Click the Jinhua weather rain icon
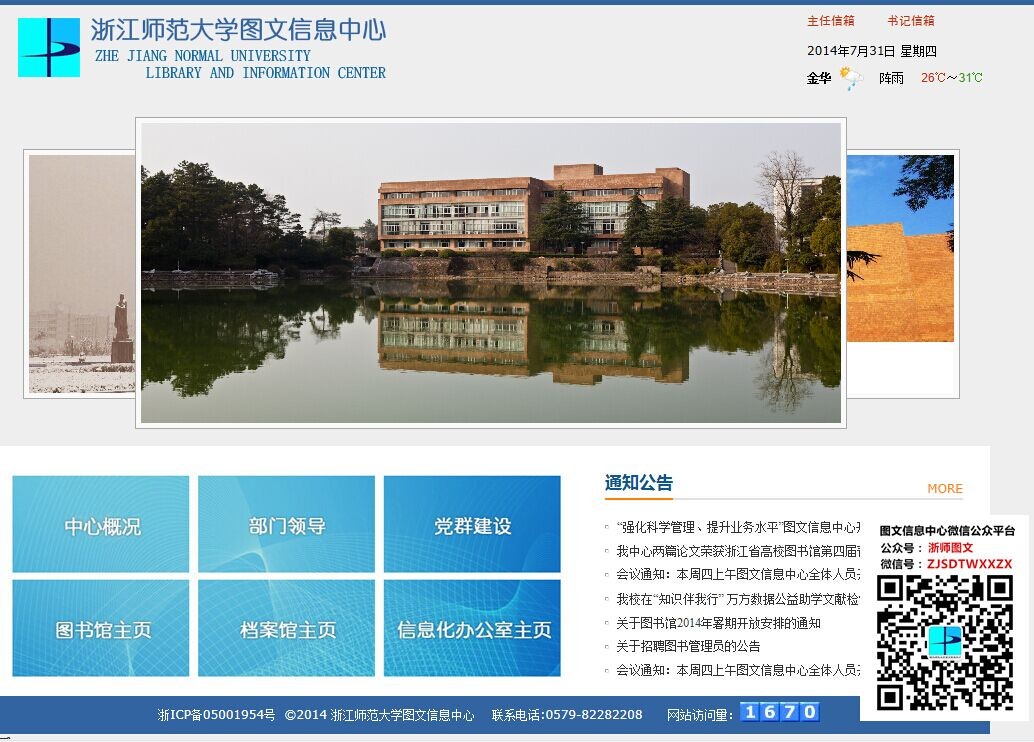Viewport: 1034px width, 742px height. (850, 78)
